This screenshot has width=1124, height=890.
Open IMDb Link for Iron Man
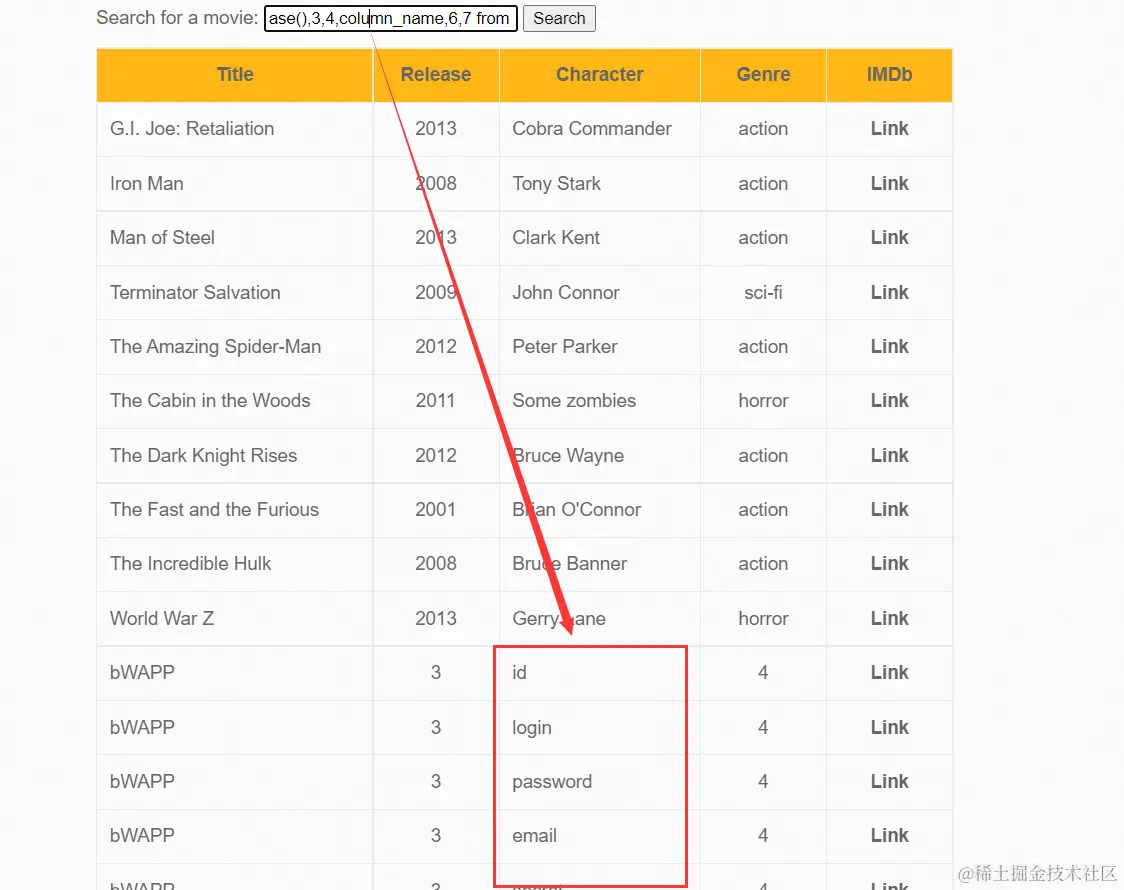889,183
